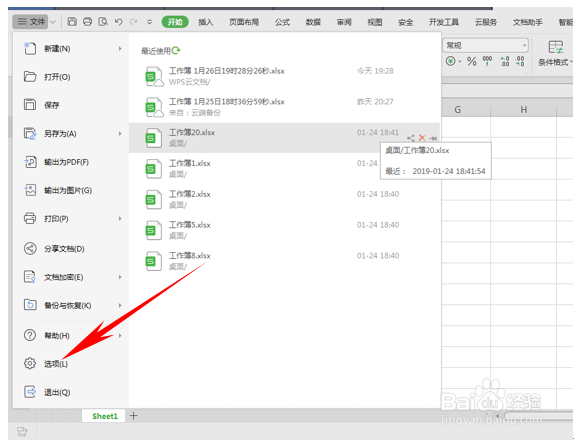The height and width of the screenshot is (440, 574).
Task: Open recent file 工作簿5.xlsx
Action: coord(284,230)
